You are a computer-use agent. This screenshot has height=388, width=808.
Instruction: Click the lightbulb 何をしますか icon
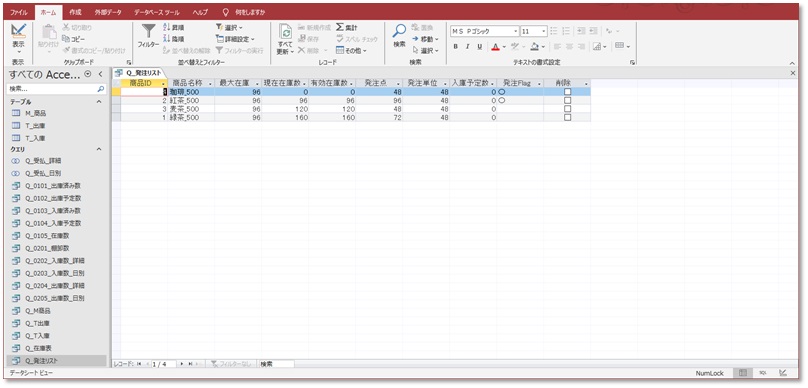pos(225,11)
